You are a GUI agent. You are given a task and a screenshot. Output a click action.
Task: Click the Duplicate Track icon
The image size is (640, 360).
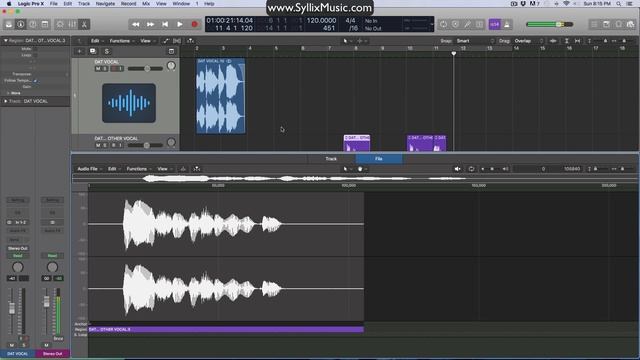click(93, 51)
